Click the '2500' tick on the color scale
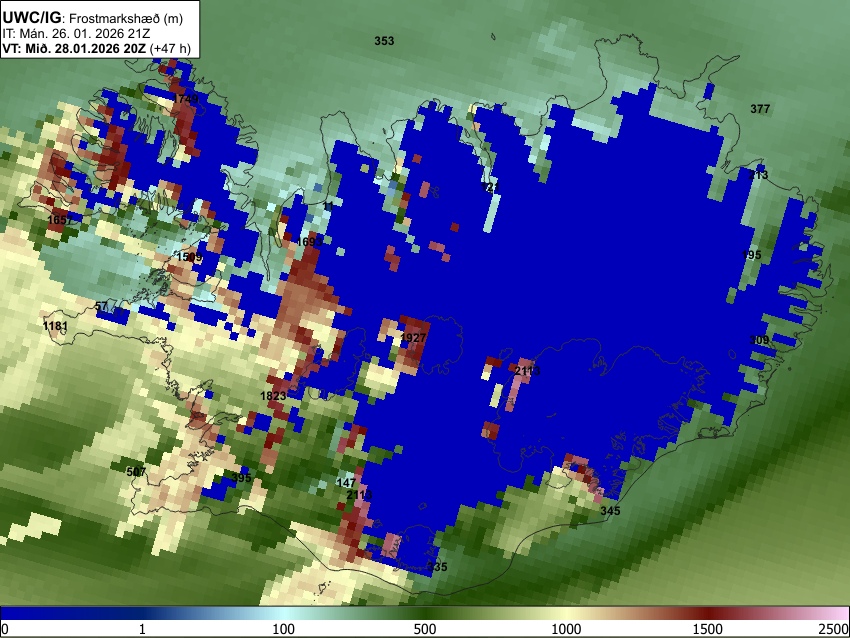This screenshot has height=638, width=850. pyautogui.click(x=834, y=629)
